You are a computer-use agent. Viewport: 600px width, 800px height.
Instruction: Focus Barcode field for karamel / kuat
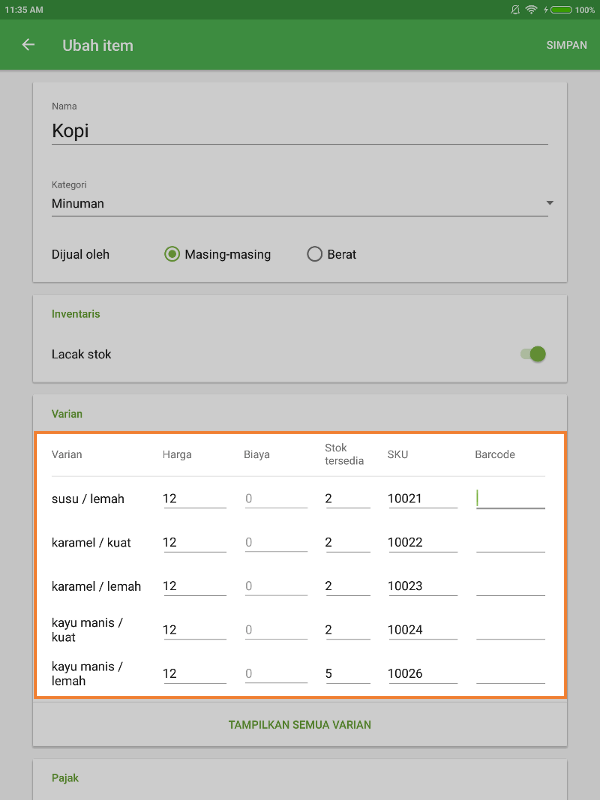click(x=510, y=542)
